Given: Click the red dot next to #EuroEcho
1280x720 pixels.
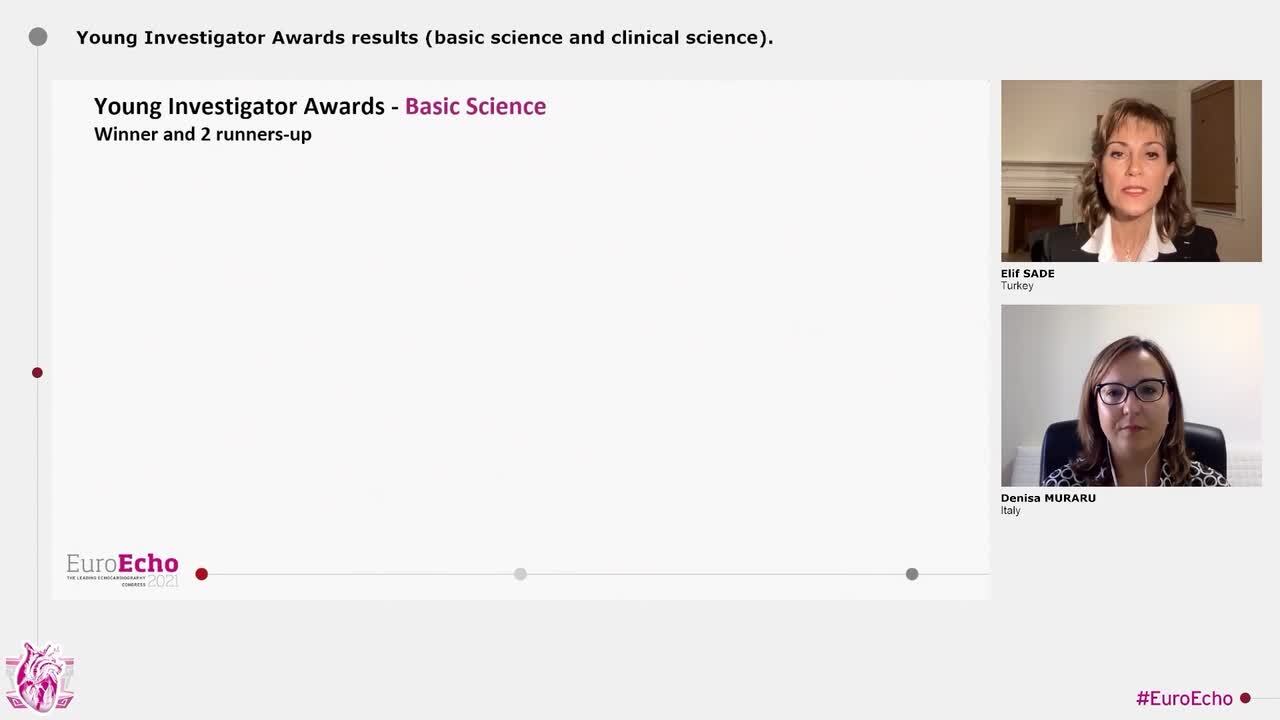Looking at the screenshot, I should [x=1245, y=698].
